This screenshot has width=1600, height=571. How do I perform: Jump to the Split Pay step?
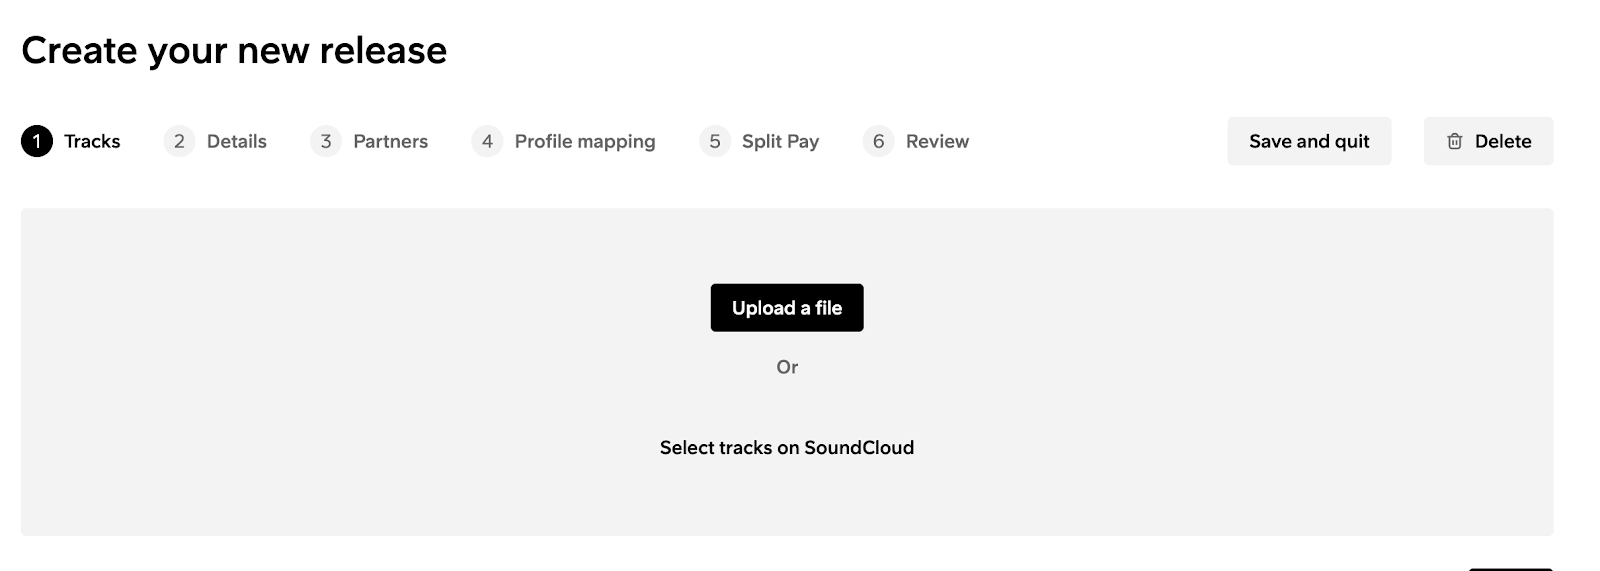tap(780, 142)
